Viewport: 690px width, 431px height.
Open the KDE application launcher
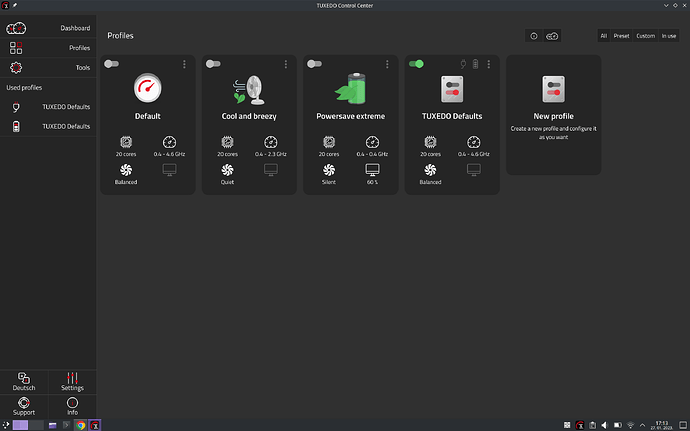coord(6,425)
